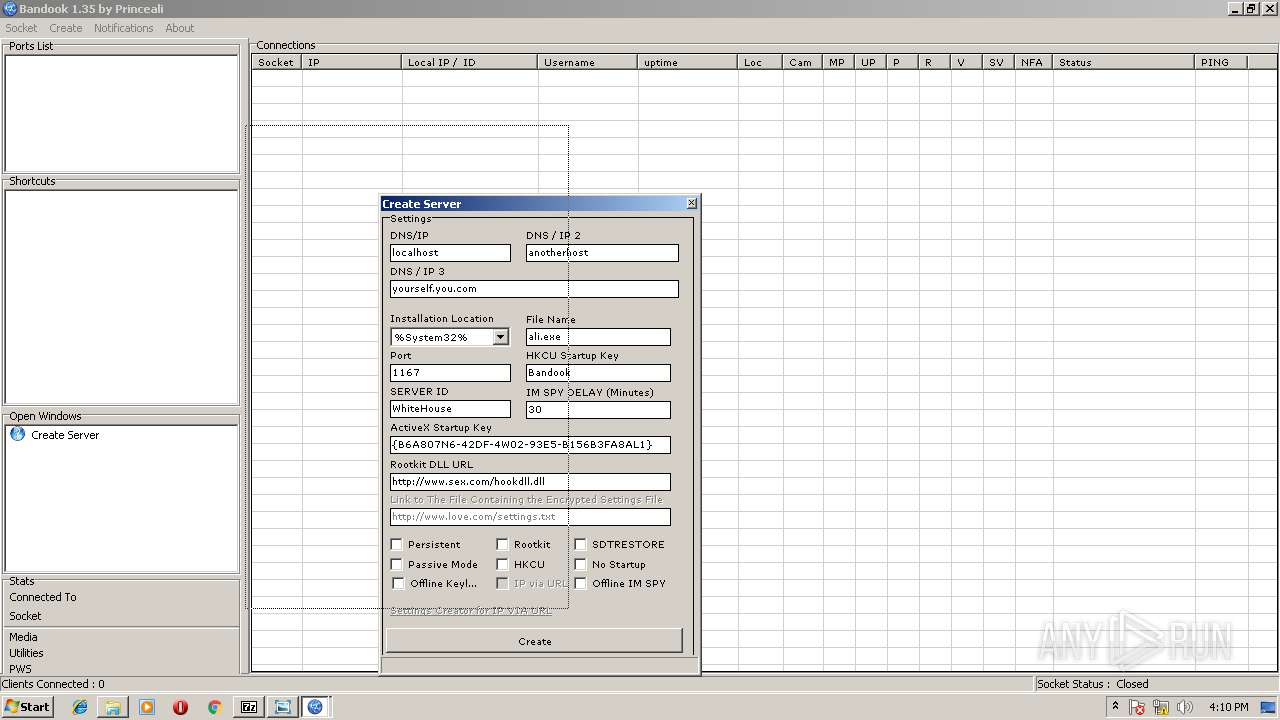1280x720 pixels.
Task: Show hidden tray icons arrow
Action: click(1115, 707)
